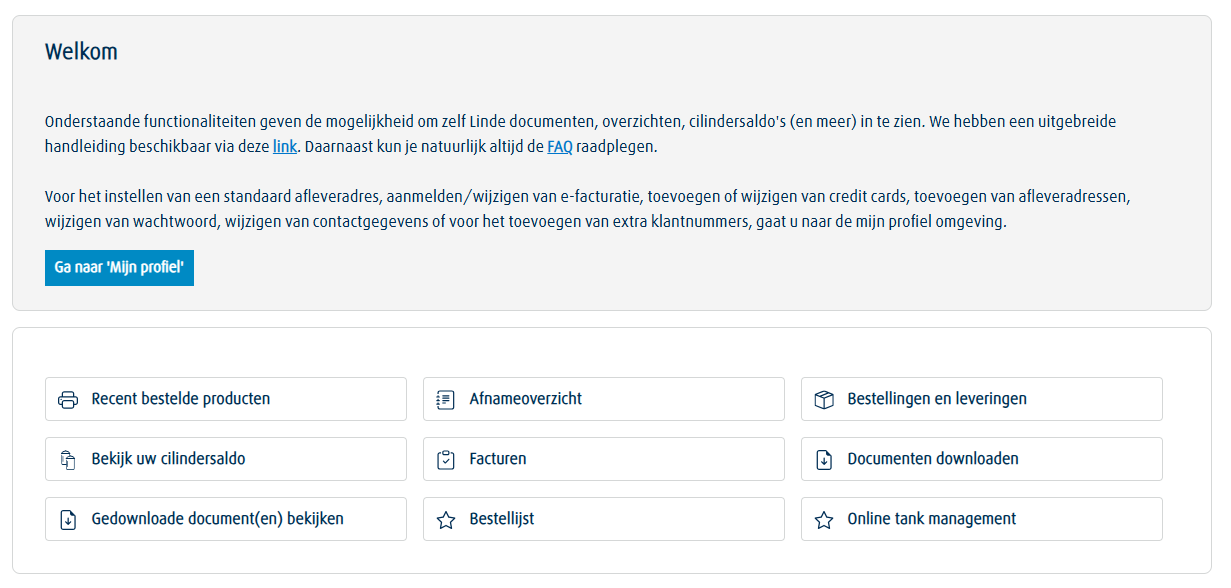Open the Bestellijst tile

tap(603, 518)
